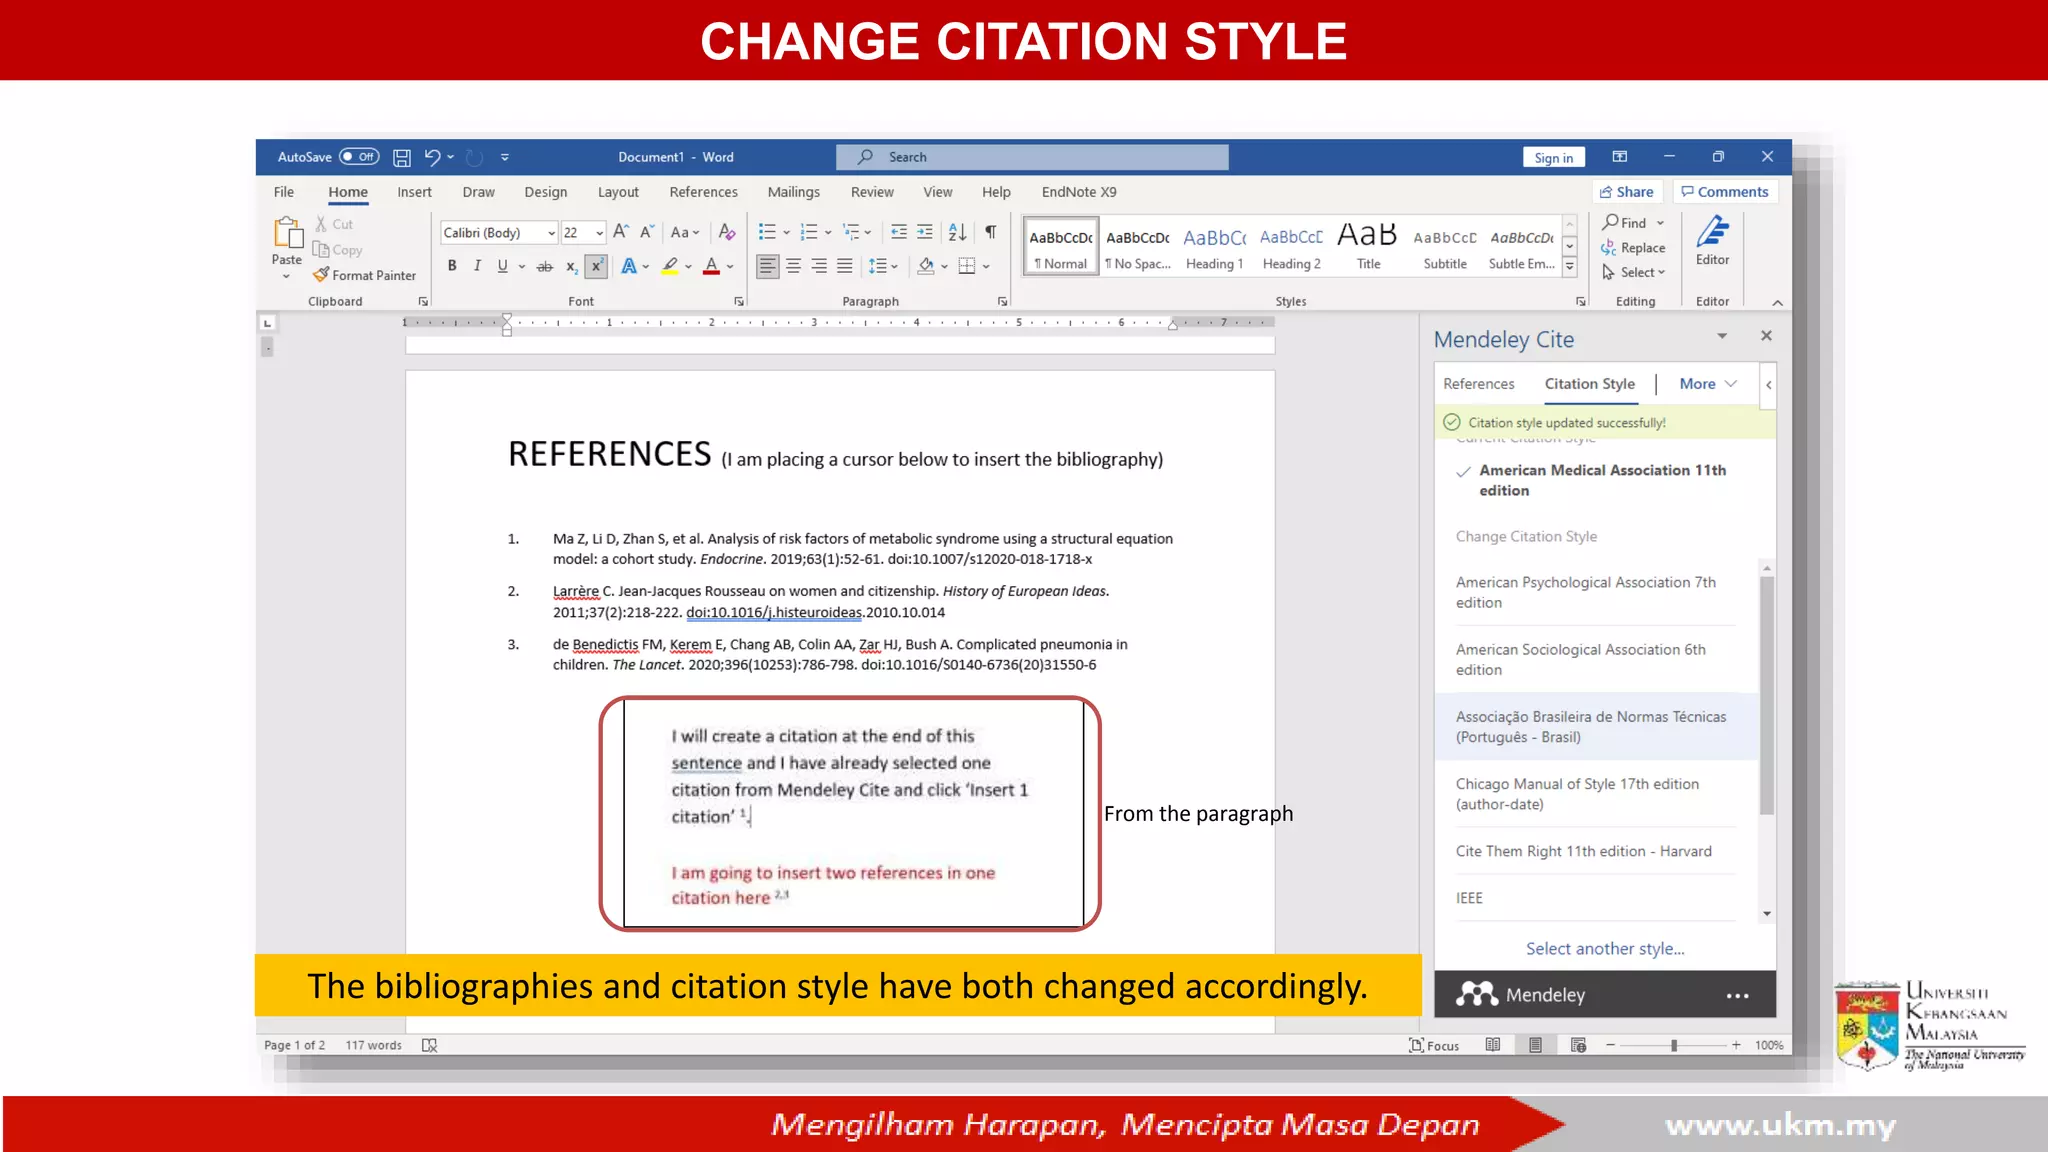Switch to the Insert tab
Viewport: 2048px width, 1152px height.
coord(414,192)
